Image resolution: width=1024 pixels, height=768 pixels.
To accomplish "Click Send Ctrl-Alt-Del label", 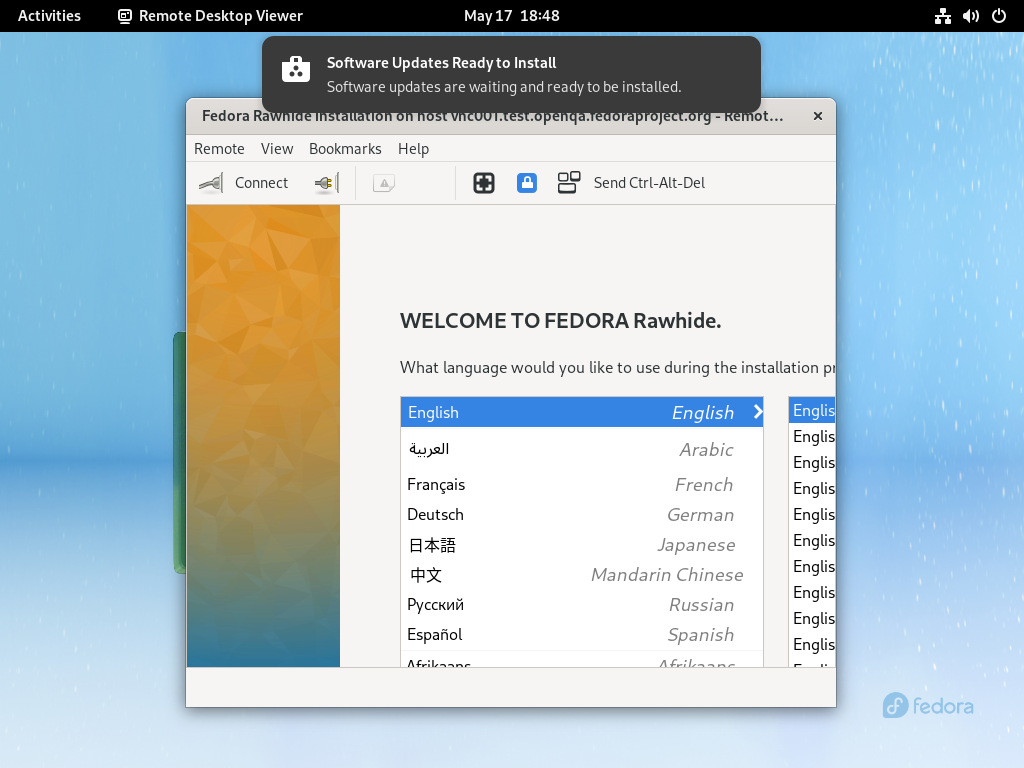I will [649, 183].
